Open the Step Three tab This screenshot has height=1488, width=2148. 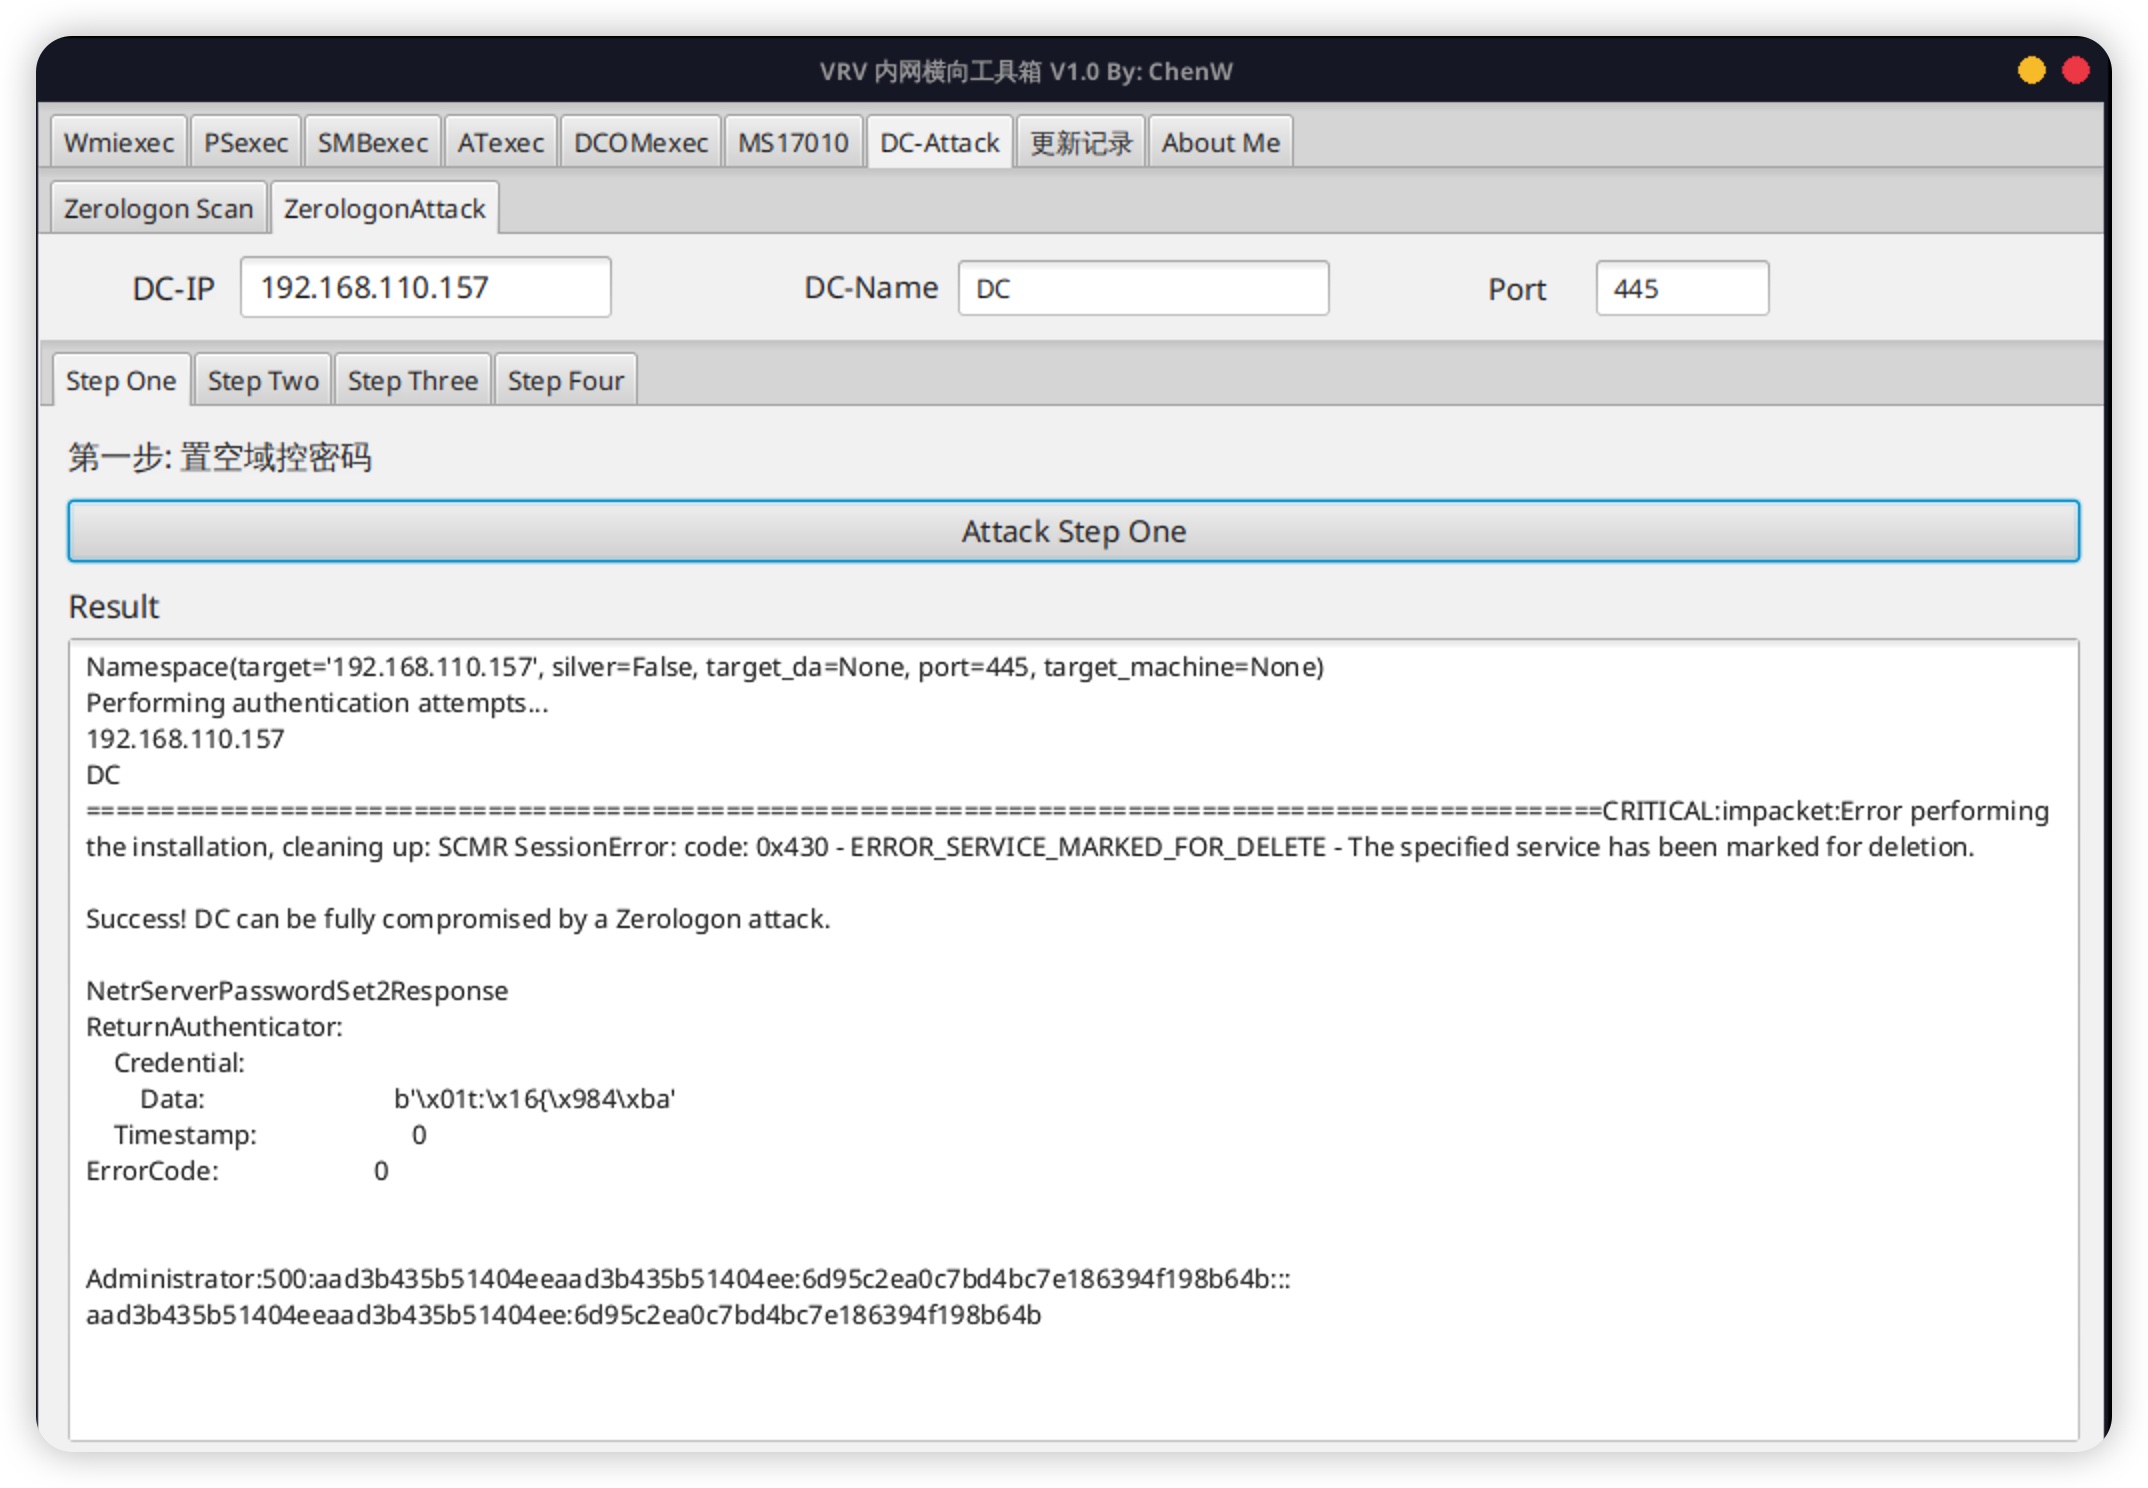412,381
